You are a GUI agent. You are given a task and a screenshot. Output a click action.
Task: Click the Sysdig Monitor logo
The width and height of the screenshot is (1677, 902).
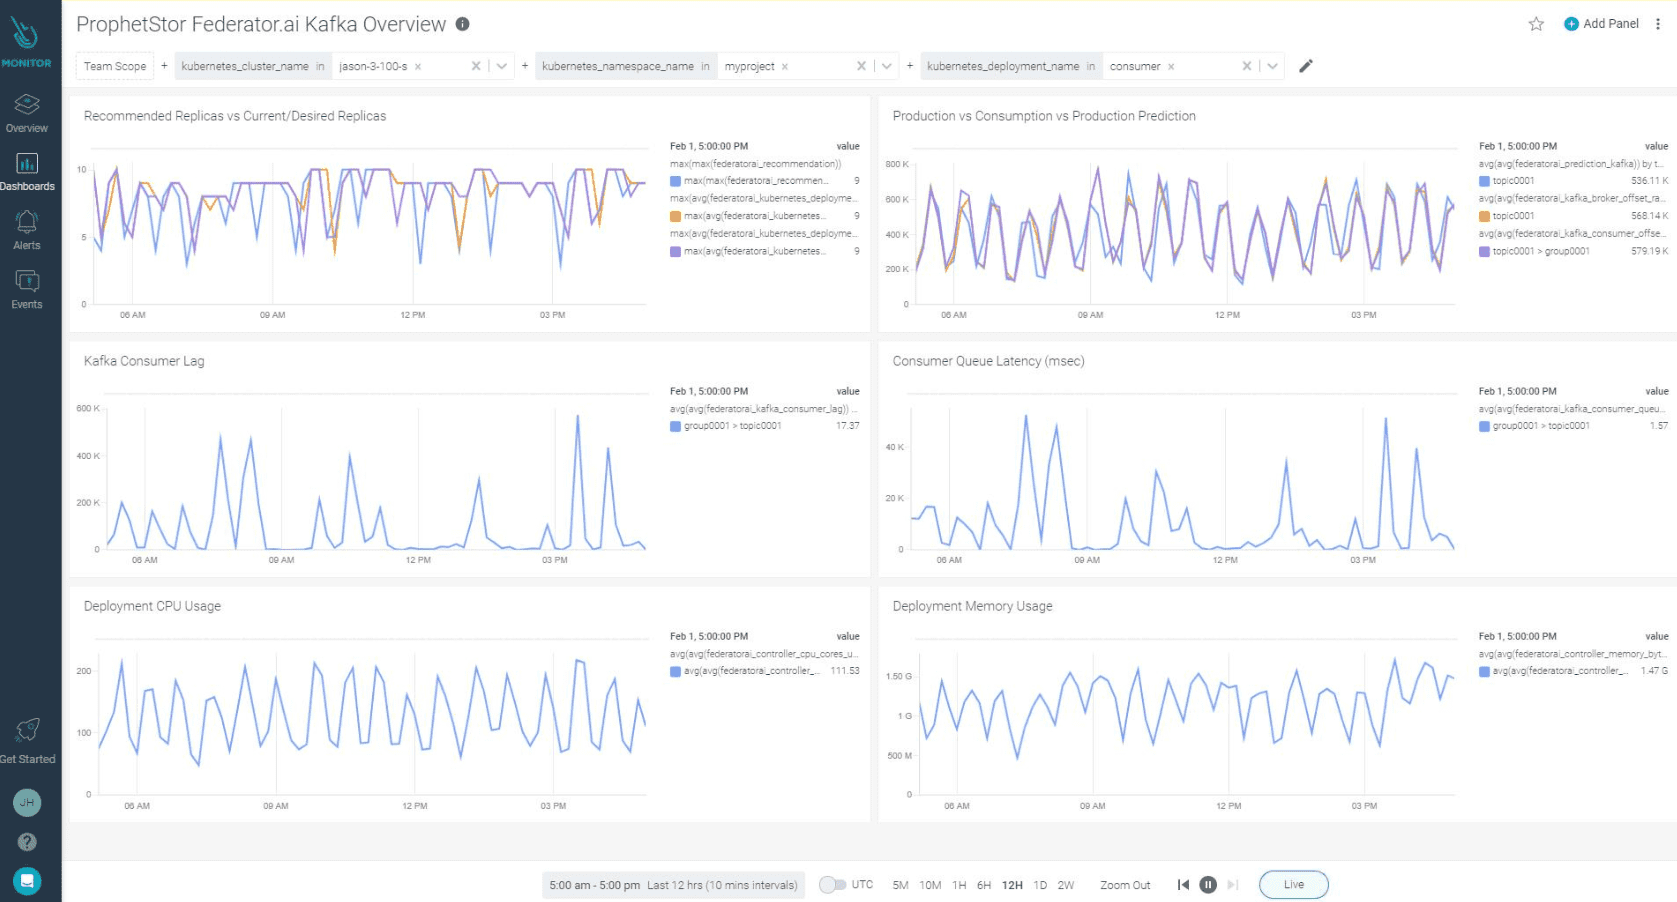pos(26,42)
